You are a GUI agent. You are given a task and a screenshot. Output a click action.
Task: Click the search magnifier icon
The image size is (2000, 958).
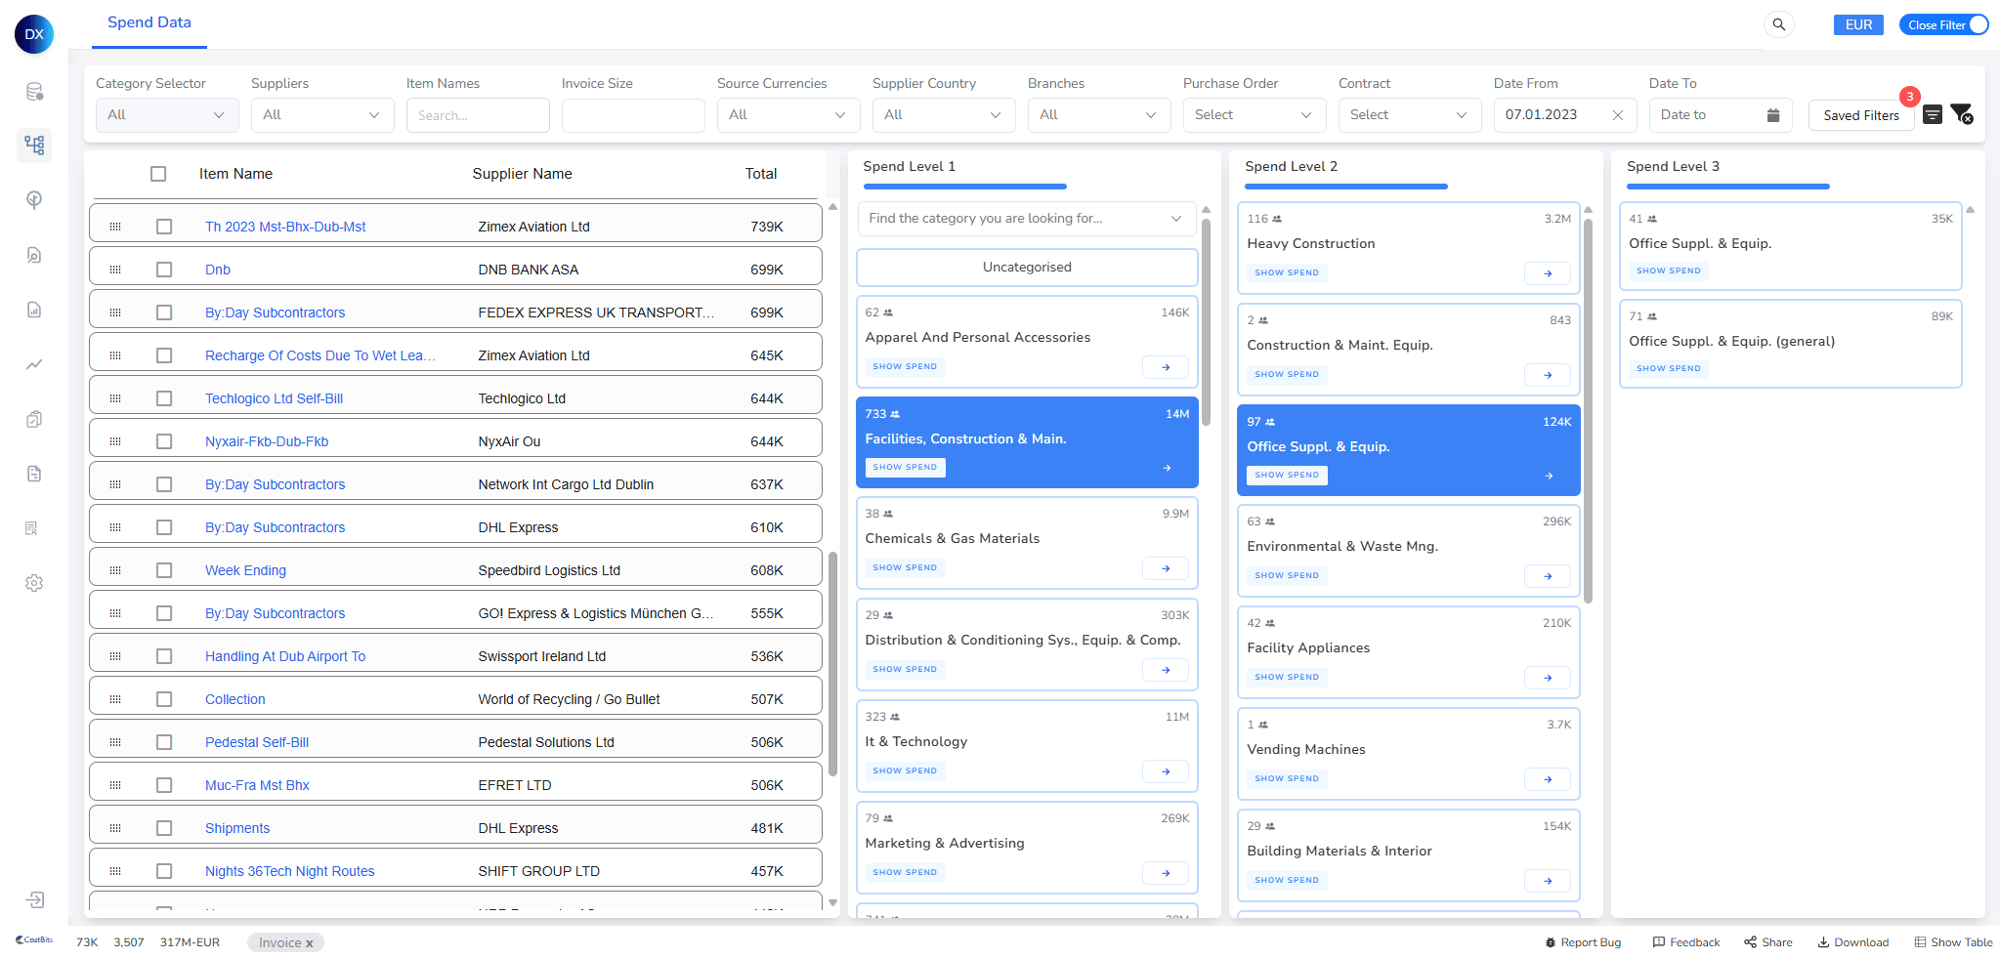(x=1778, y=25)
